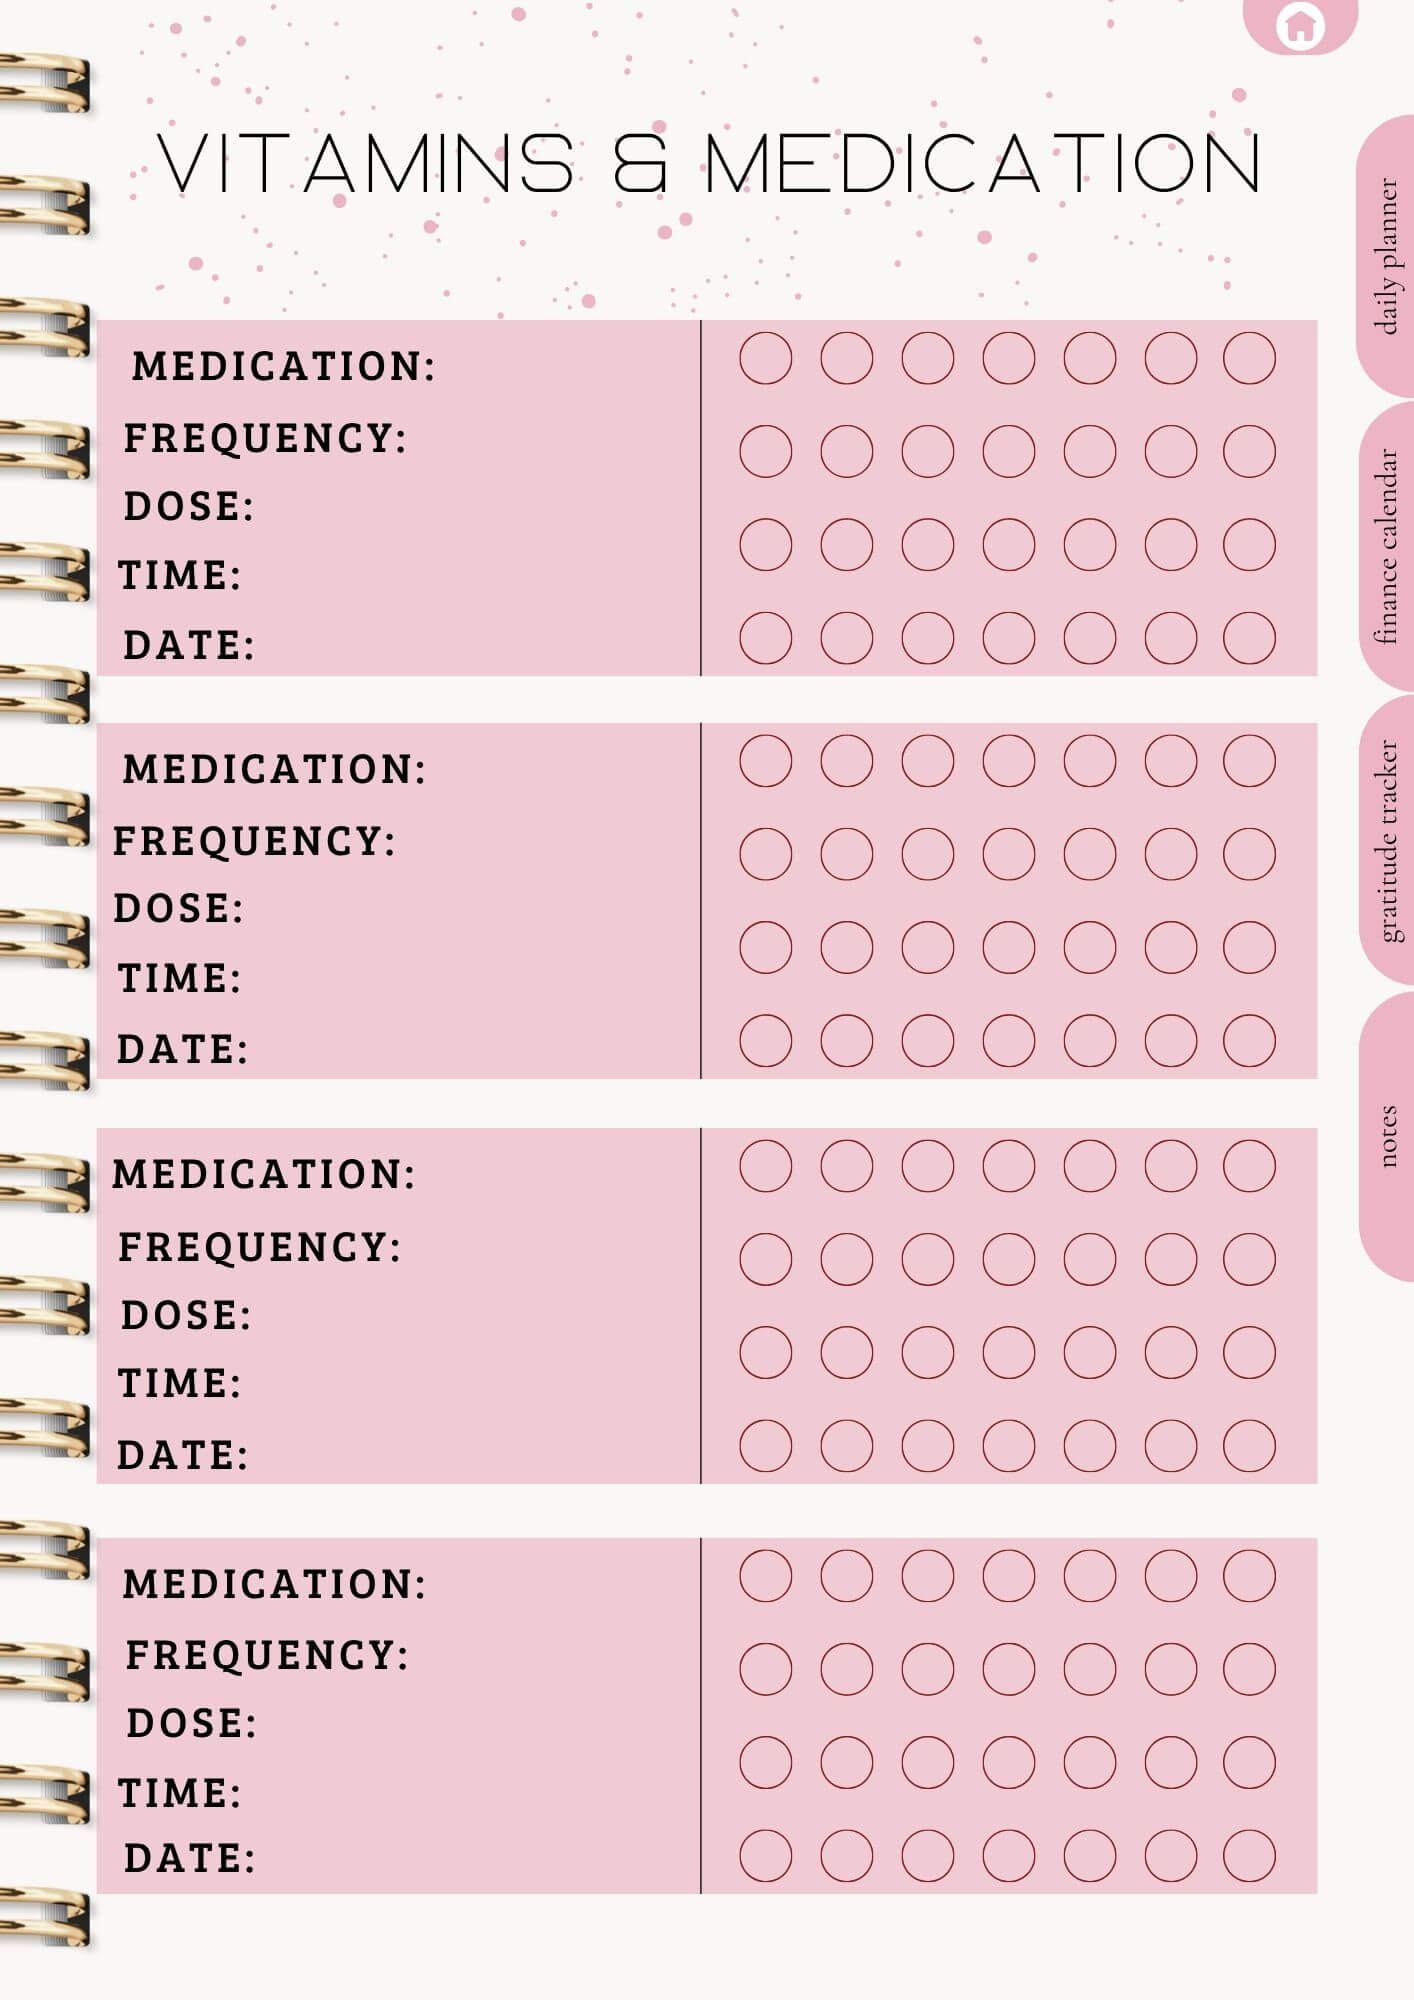
Task: Switch to the finance calendar tab
Action: coord(1387,546)
